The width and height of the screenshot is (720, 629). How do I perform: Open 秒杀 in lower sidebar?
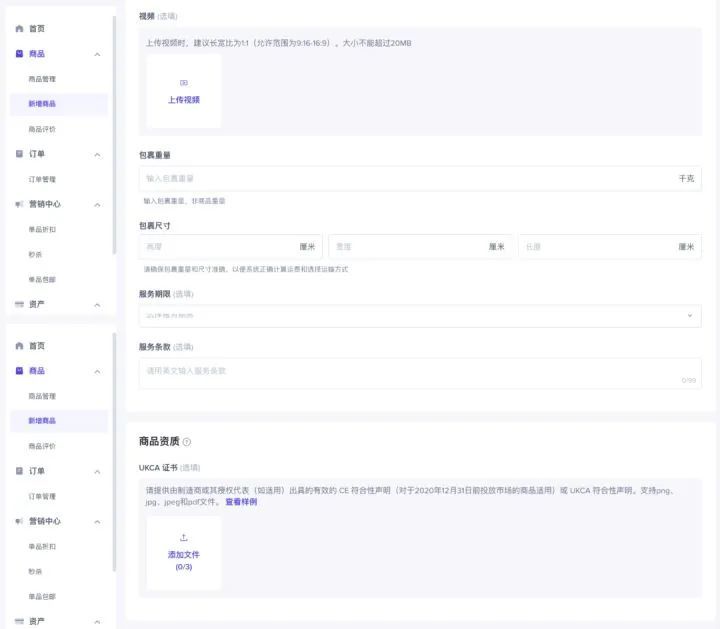(35, 571)
